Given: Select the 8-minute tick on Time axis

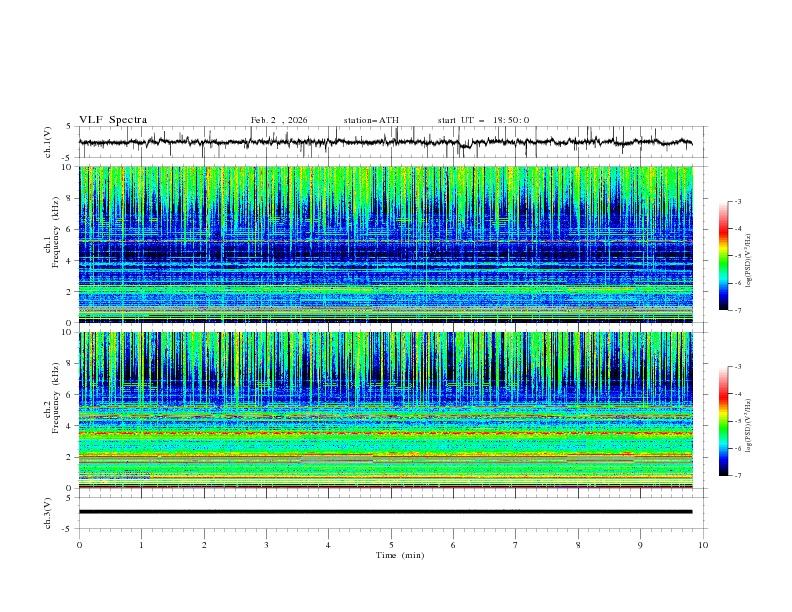Looking at the screenshot, I should coord(578,545).
